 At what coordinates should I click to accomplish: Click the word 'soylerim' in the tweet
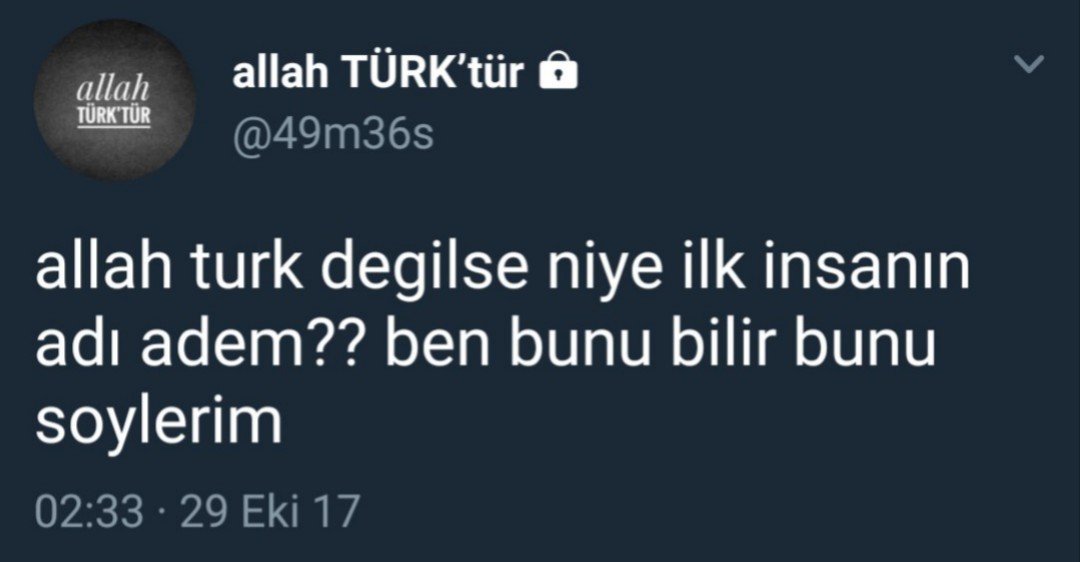[x=158, y=420]
